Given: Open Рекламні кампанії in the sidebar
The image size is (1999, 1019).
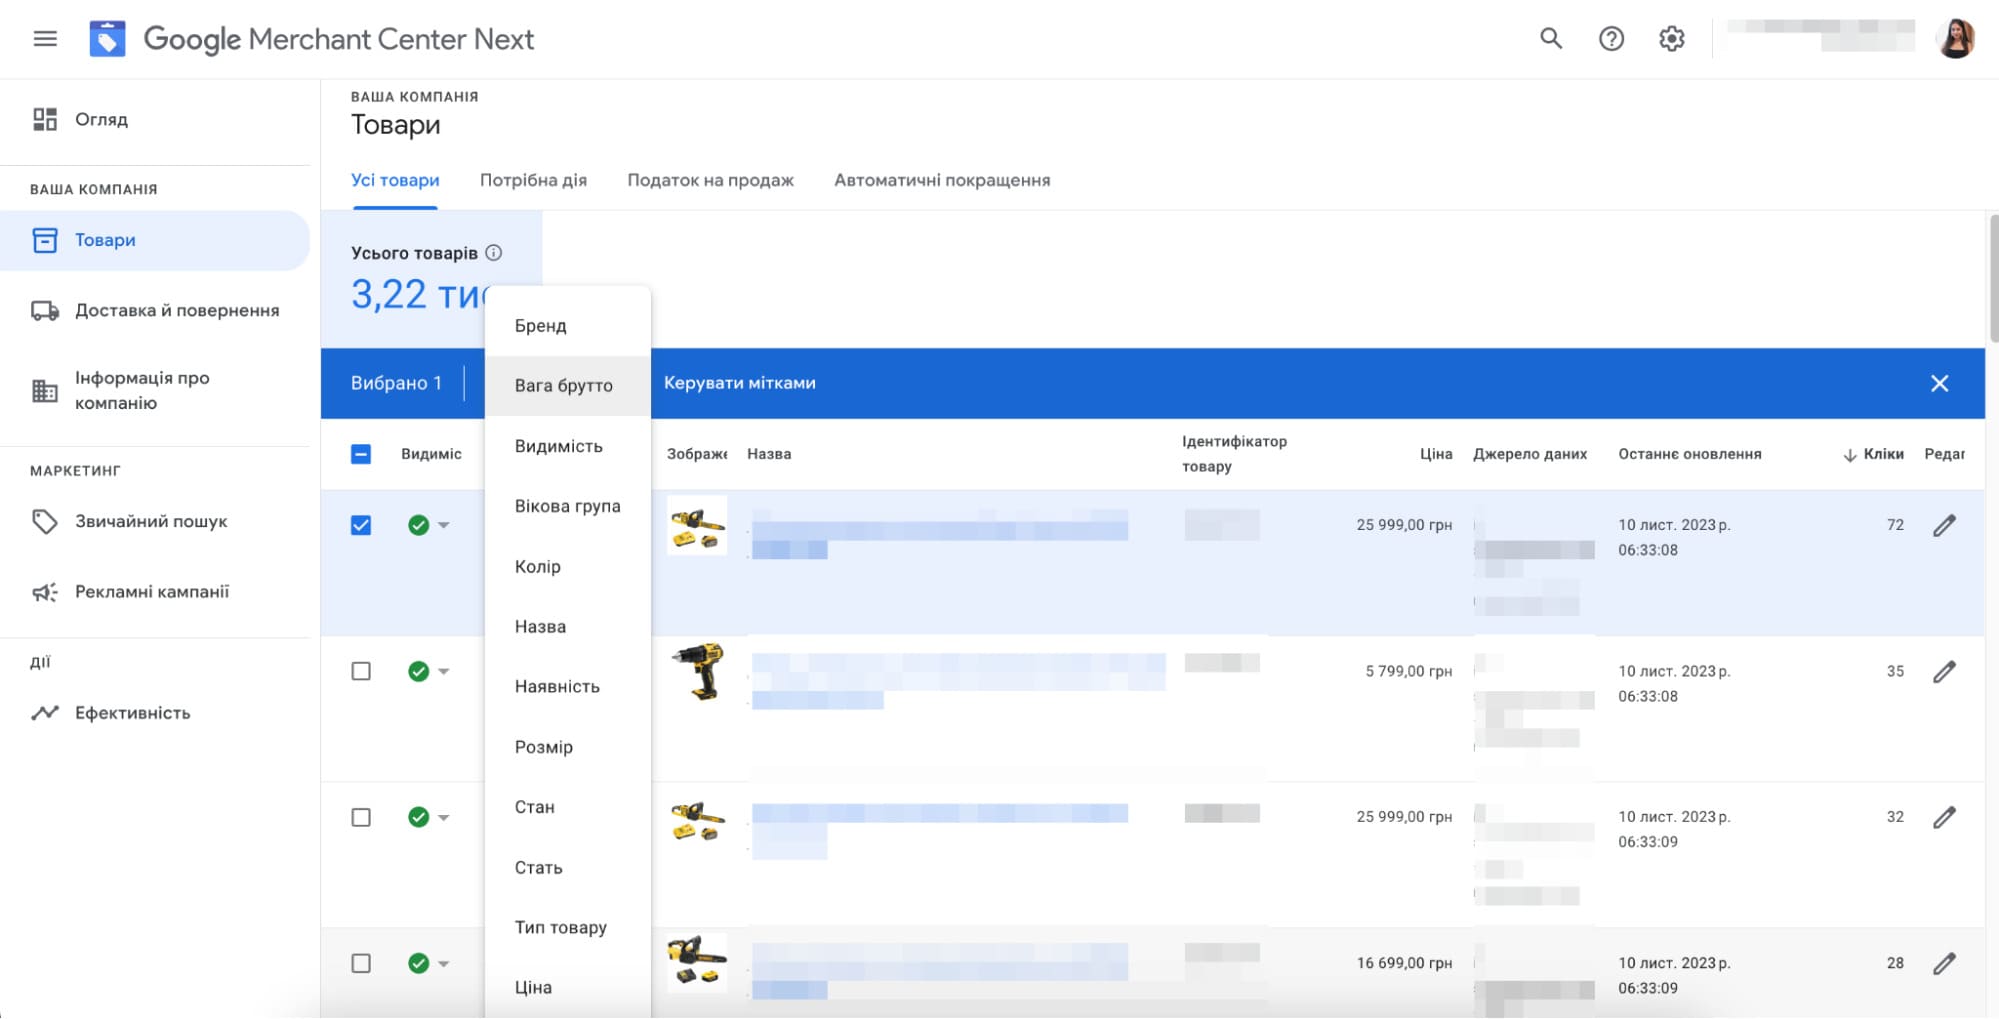Looking at the screenshot, I should click(x=151, y=592).
